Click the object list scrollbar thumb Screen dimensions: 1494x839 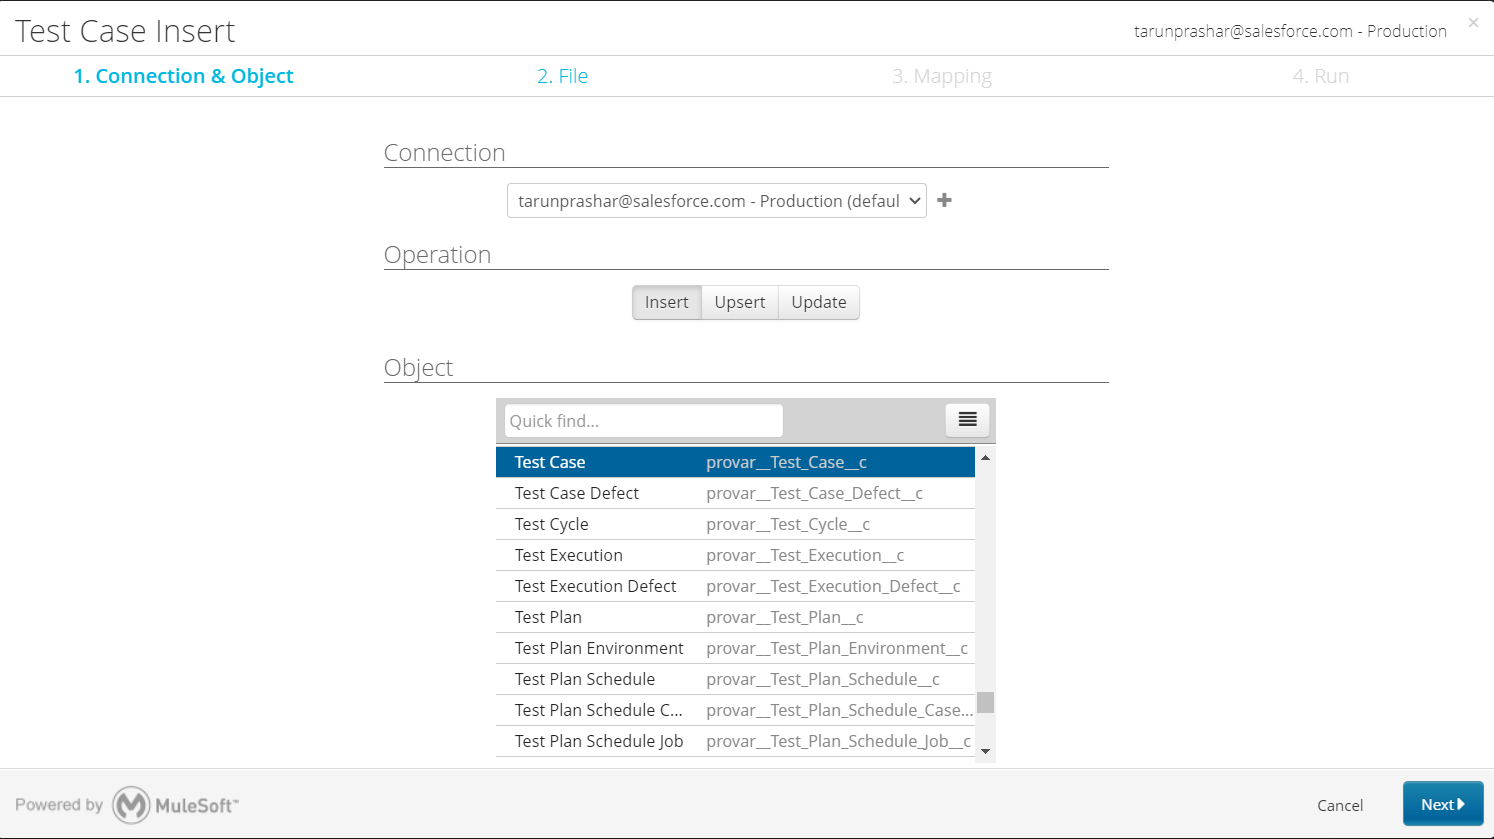click(x=985, y=702)
